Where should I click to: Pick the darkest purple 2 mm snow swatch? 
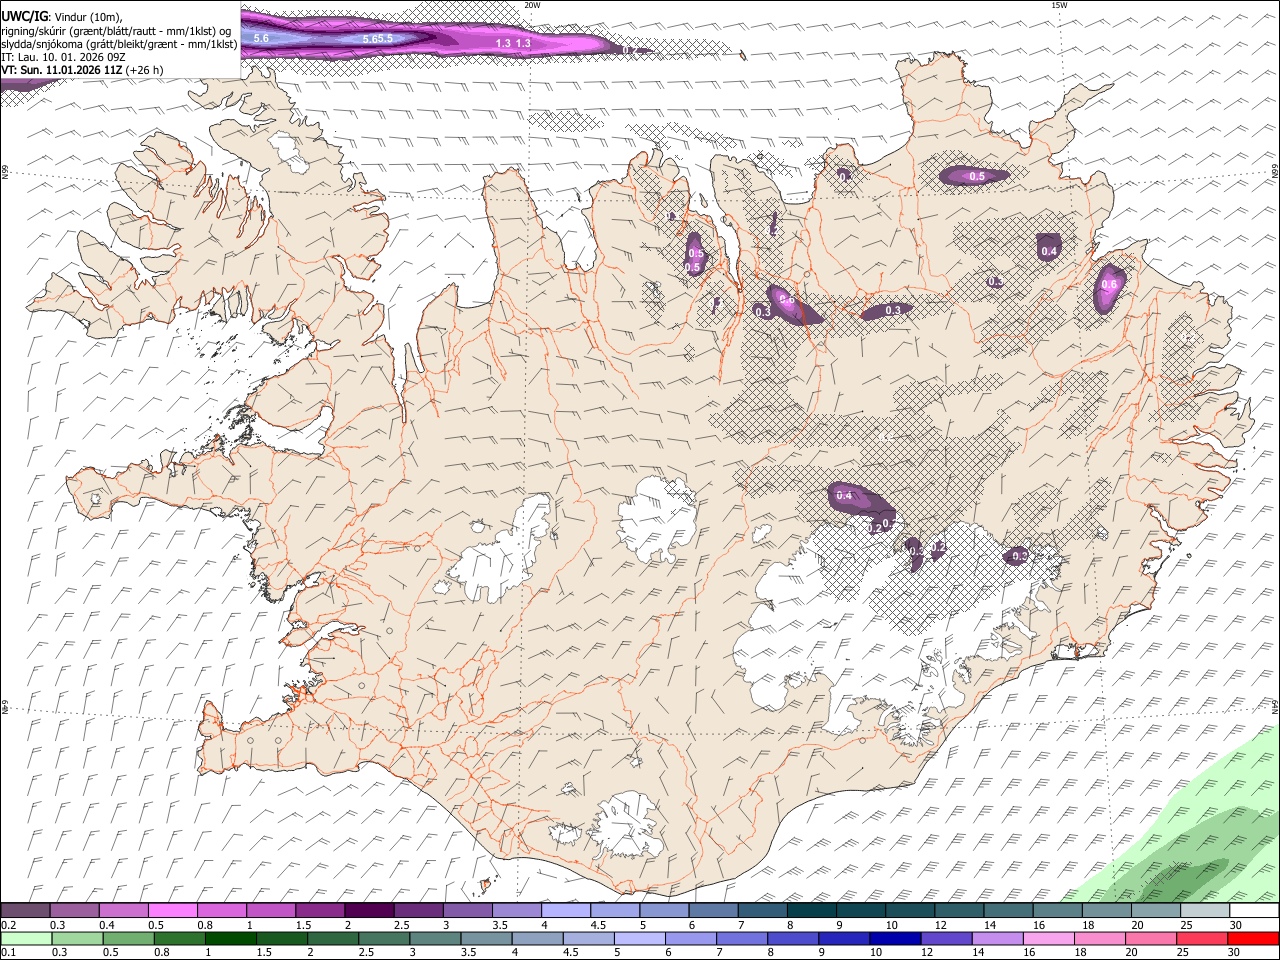(x=368, y=911)
